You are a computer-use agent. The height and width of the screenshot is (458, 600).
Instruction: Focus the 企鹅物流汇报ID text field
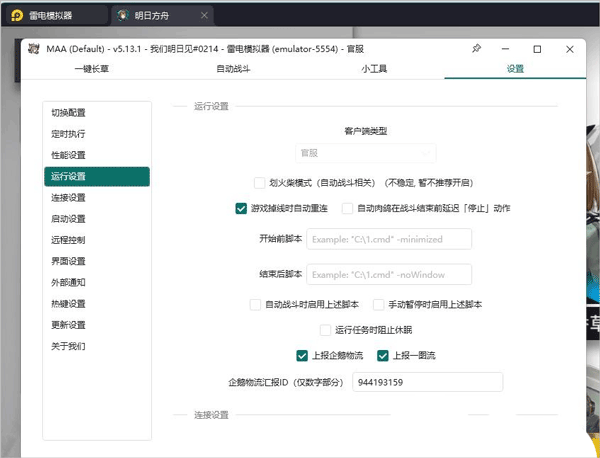(426, 383)
